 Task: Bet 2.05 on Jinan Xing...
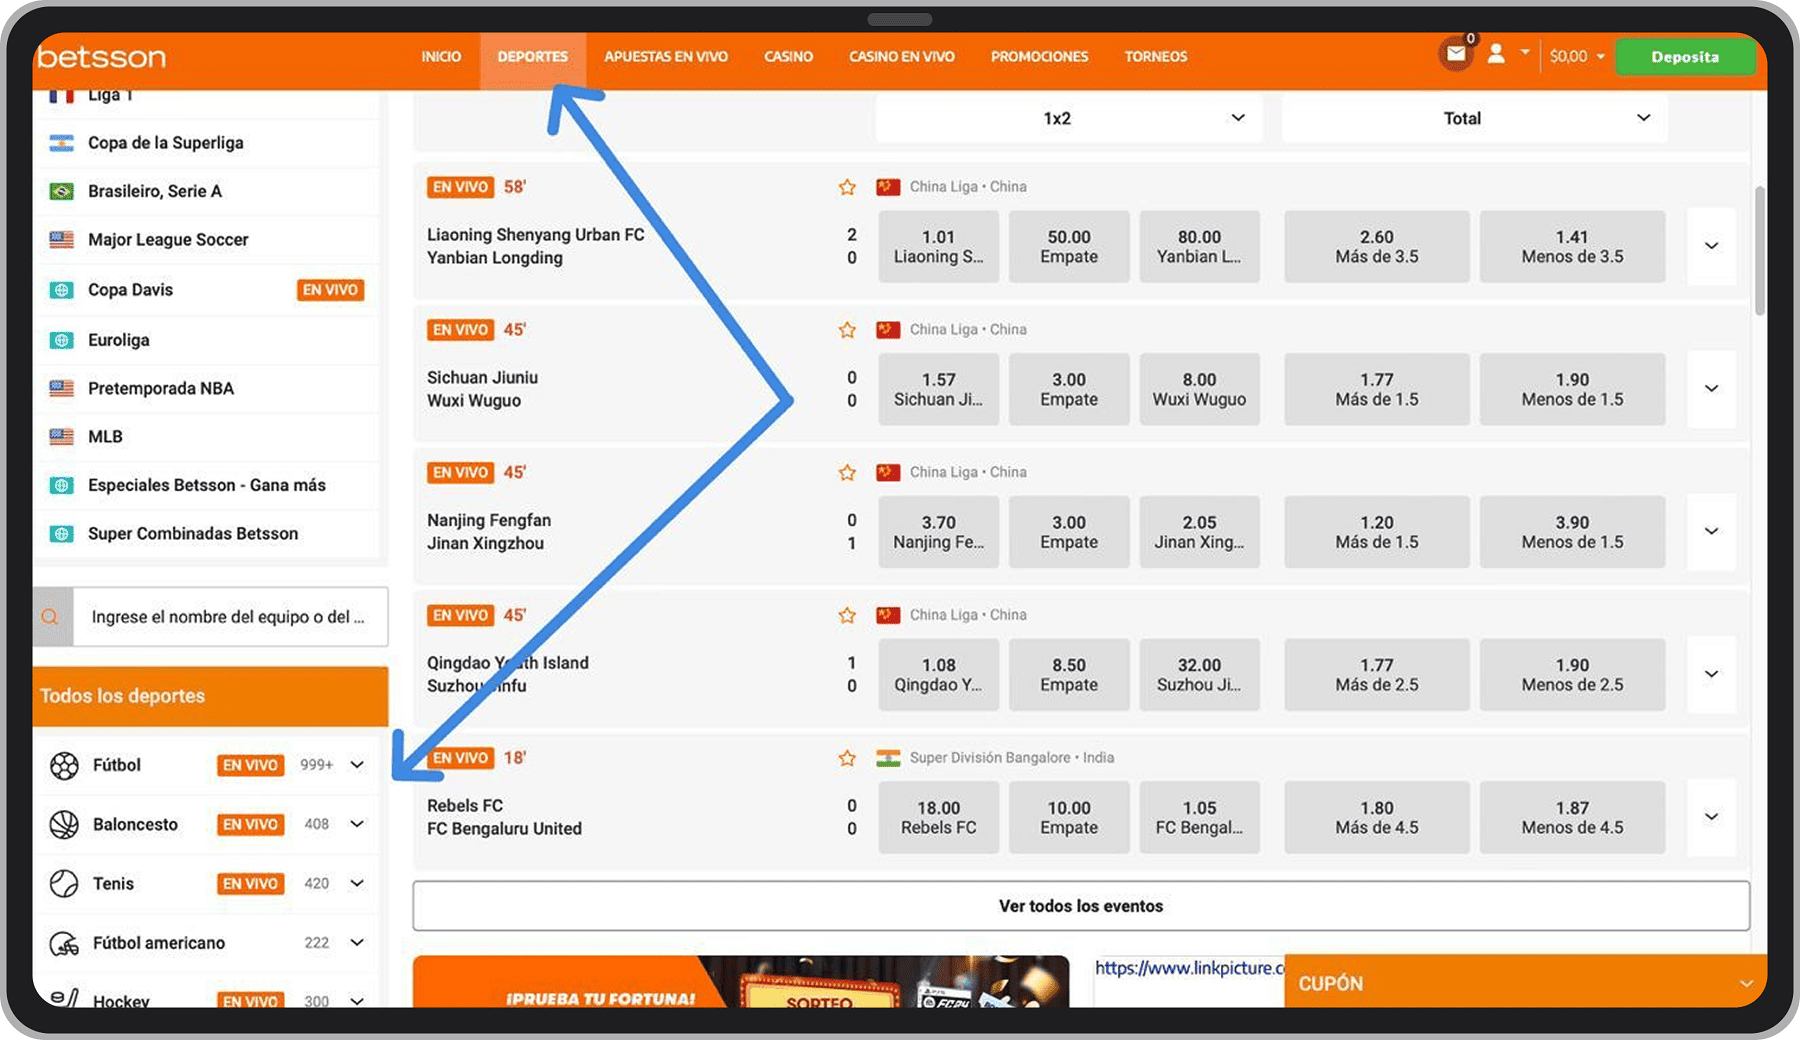point(1199,532)
